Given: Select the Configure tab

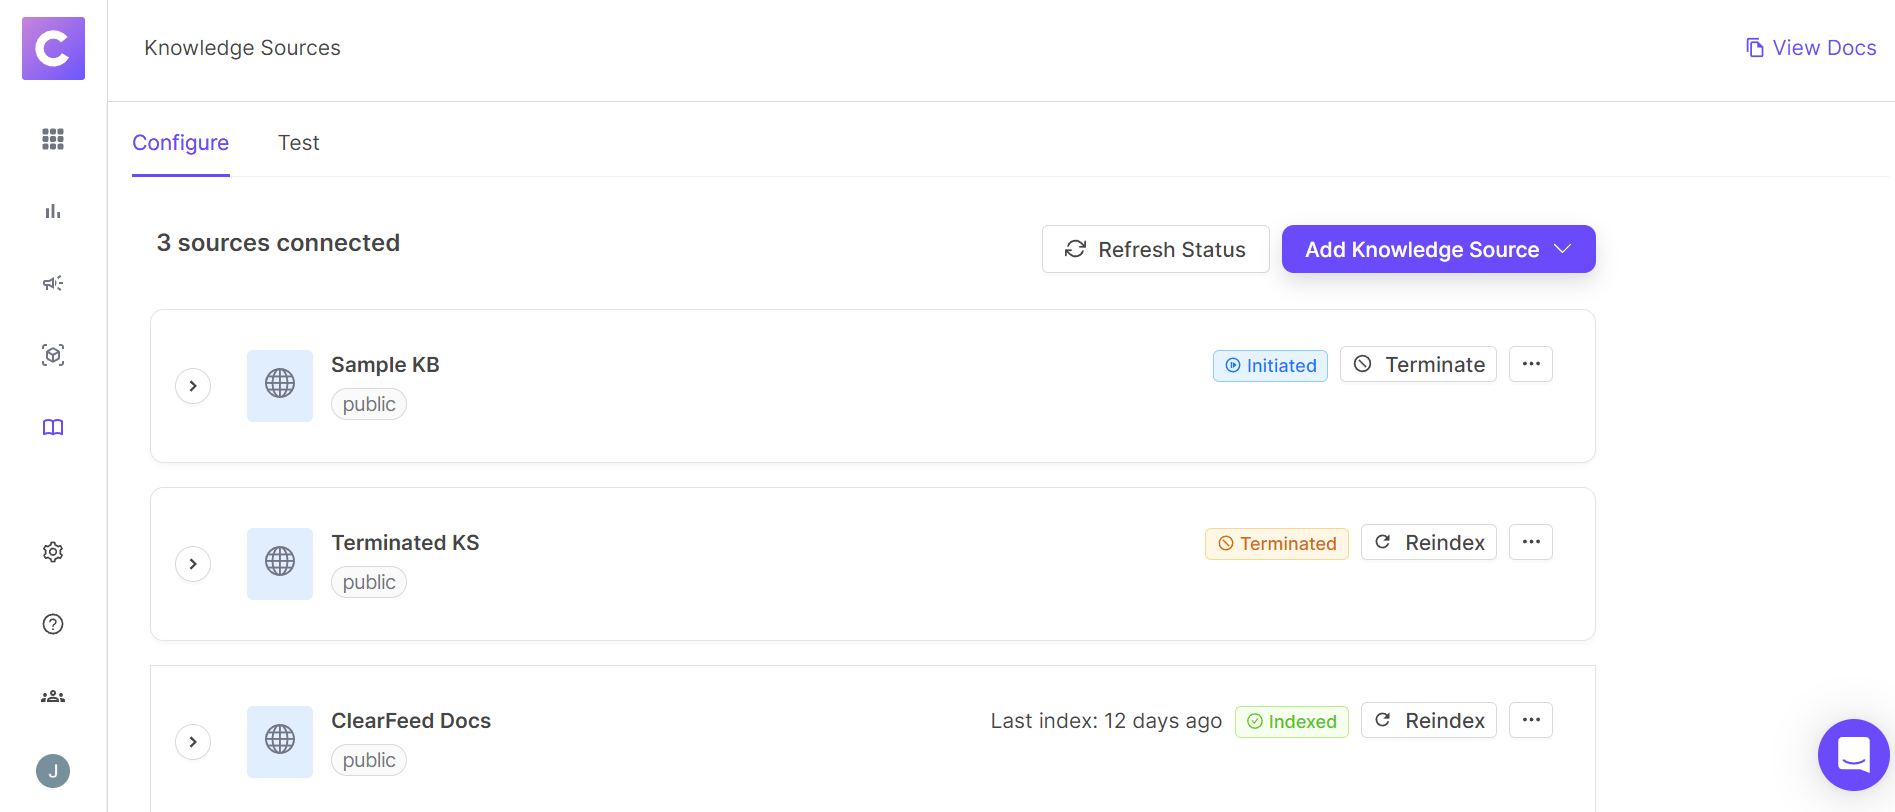Looking at the screenshot, I should click(181, 143).
